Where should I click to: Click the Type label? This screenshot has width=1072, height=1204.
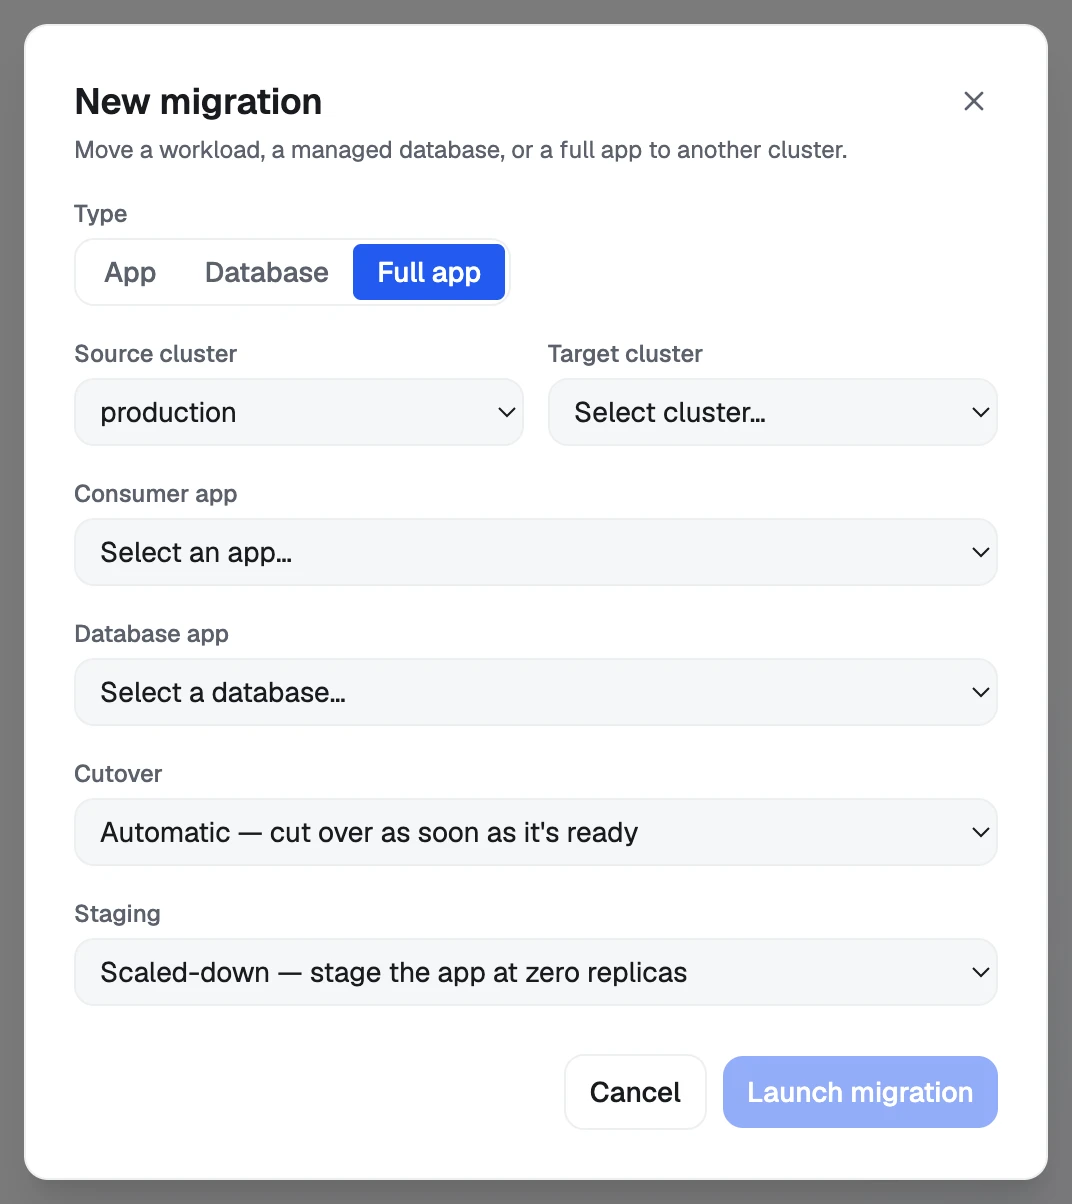click(x=101, y=214)
